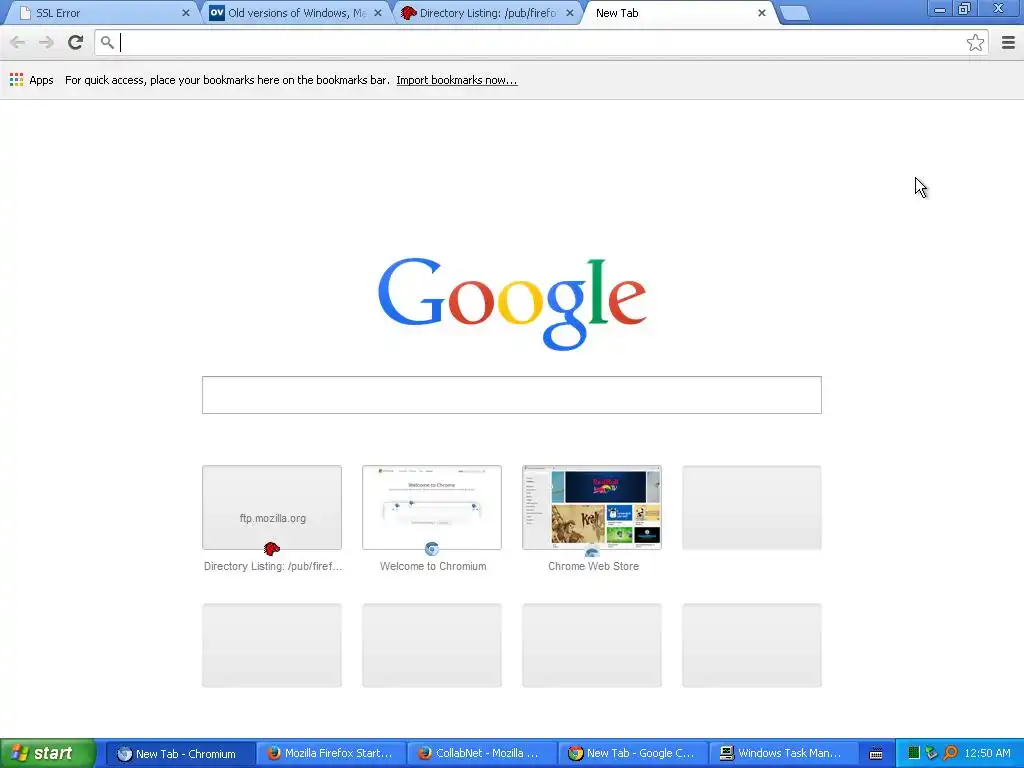
Task: Switch to Mozilla Firefox Start taskbar item
Action: click(x=331, y=754)
